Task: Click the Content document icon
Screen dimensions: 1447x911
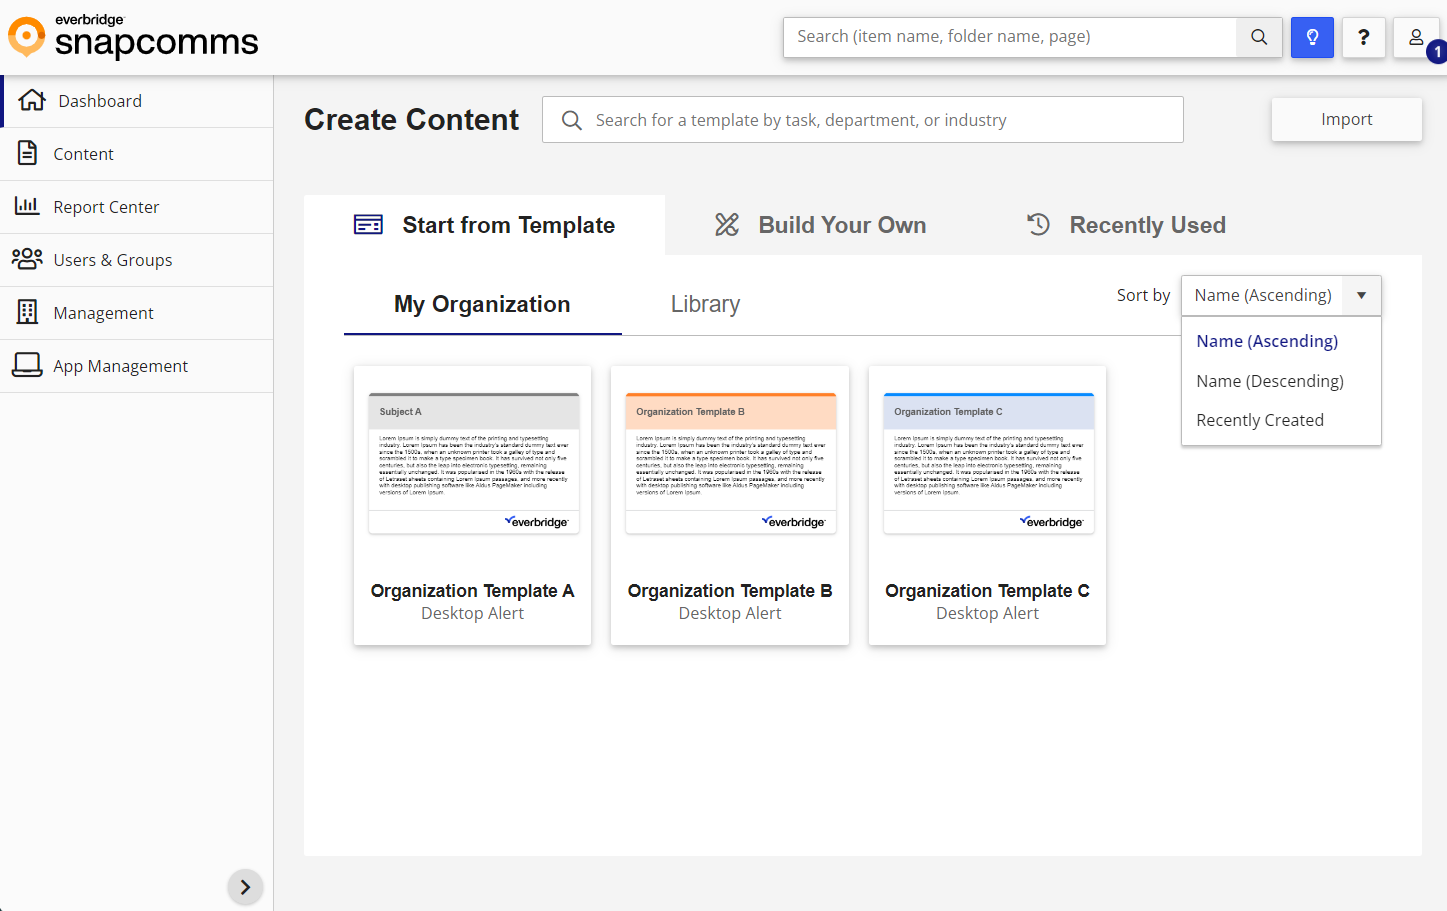Action: pyautogui.click(x=28, y=153)
